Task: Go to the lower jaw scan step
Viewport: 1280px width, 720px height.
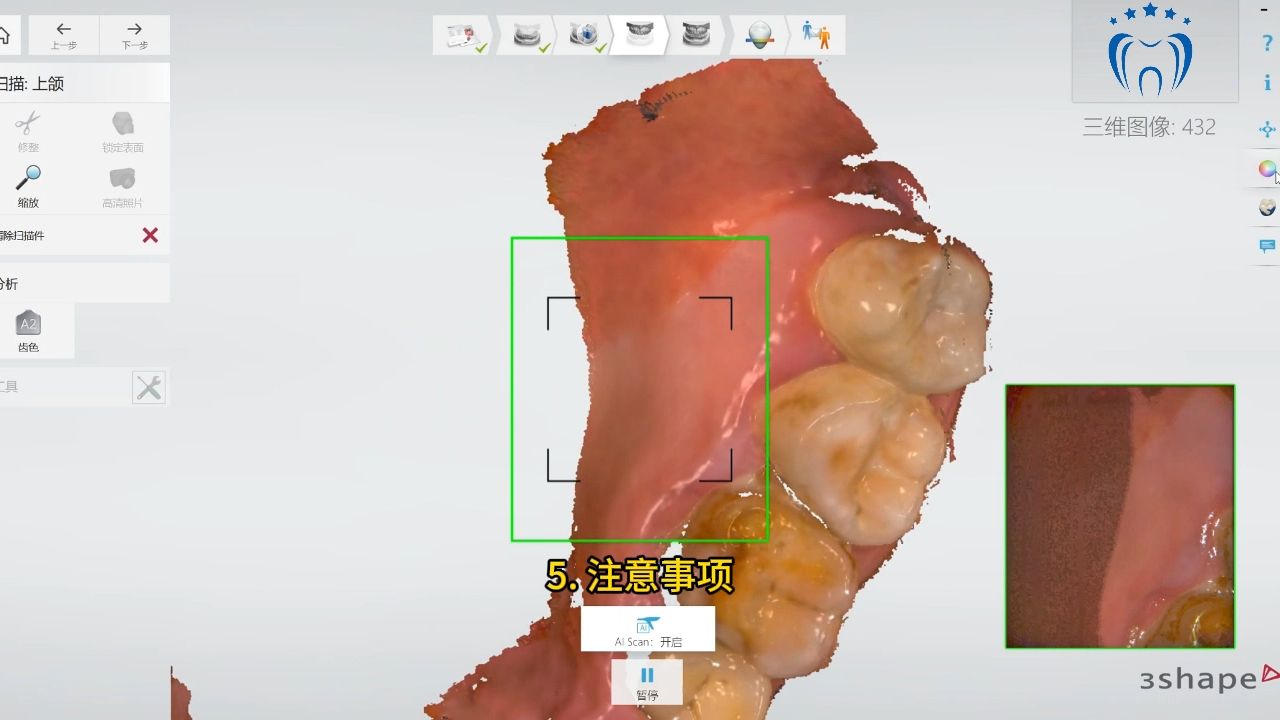Action: coord(528,35)
